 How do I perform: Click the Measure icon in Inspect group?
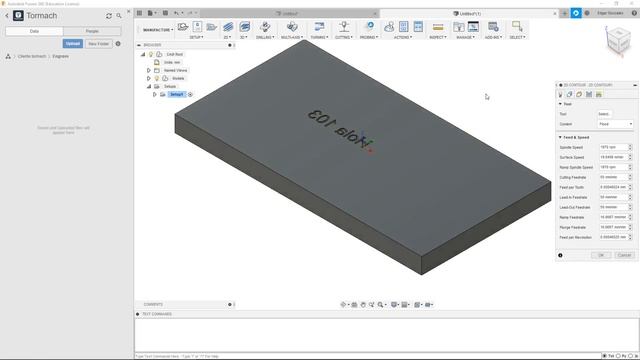tap(438, 27)
